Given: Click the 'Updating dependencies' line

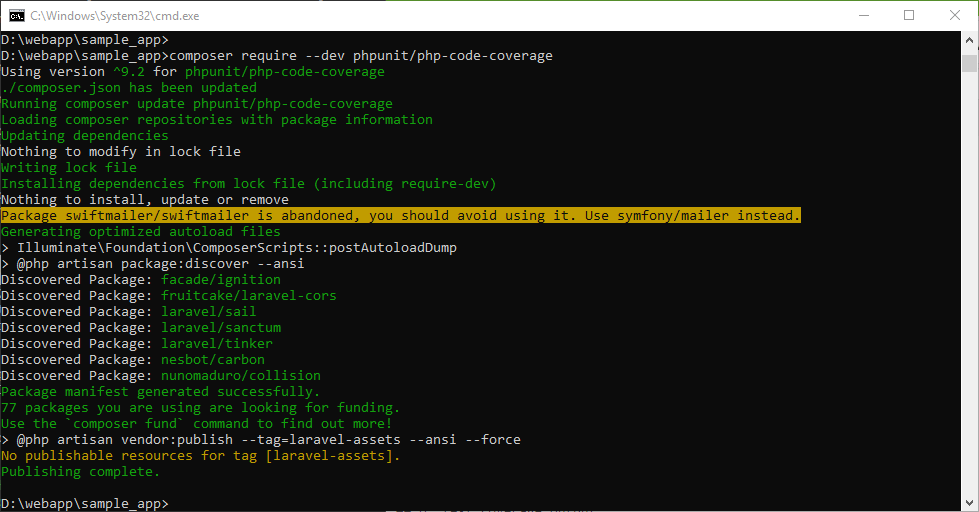Looking at the screenshot, I should [x=84, y=135].
